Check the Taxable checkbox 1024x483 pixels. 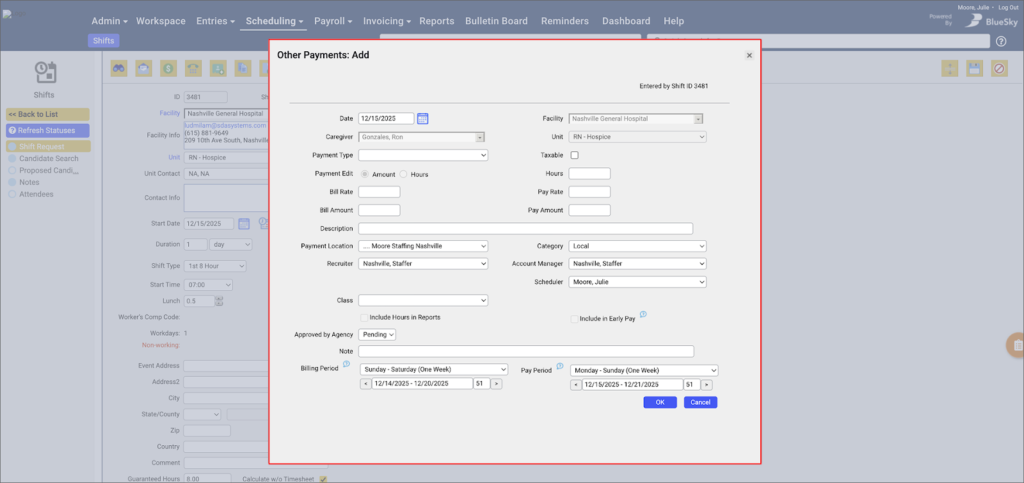[x=574, y=155]
